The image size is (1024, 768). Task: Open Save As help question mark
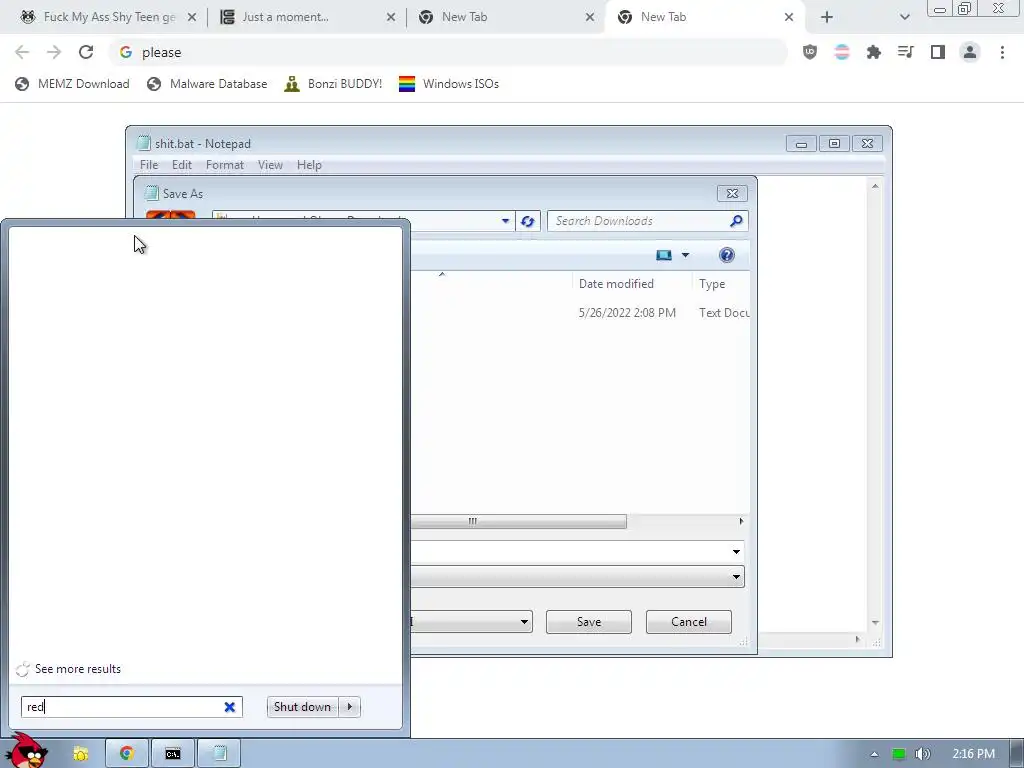click(726, 255)
